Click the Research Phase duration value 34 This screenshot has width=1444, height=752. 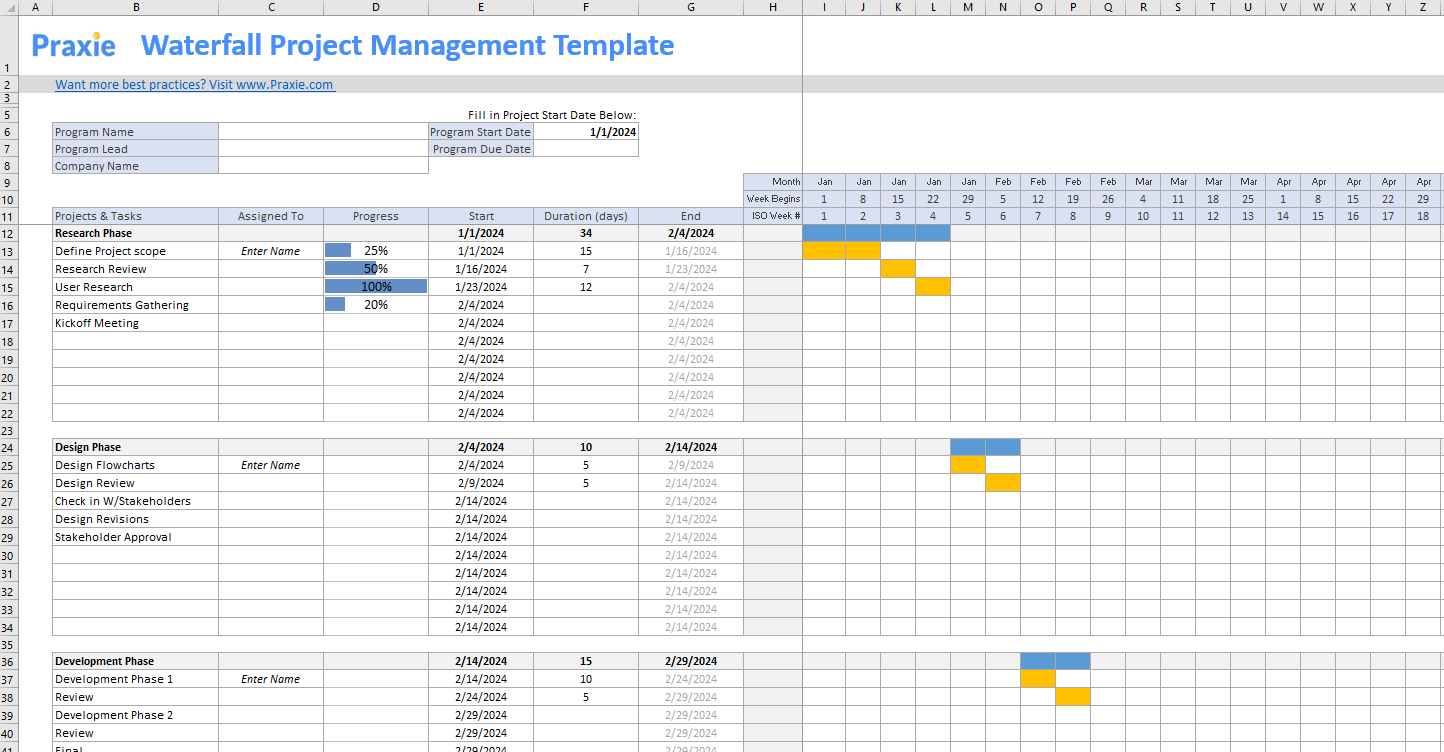585,233
